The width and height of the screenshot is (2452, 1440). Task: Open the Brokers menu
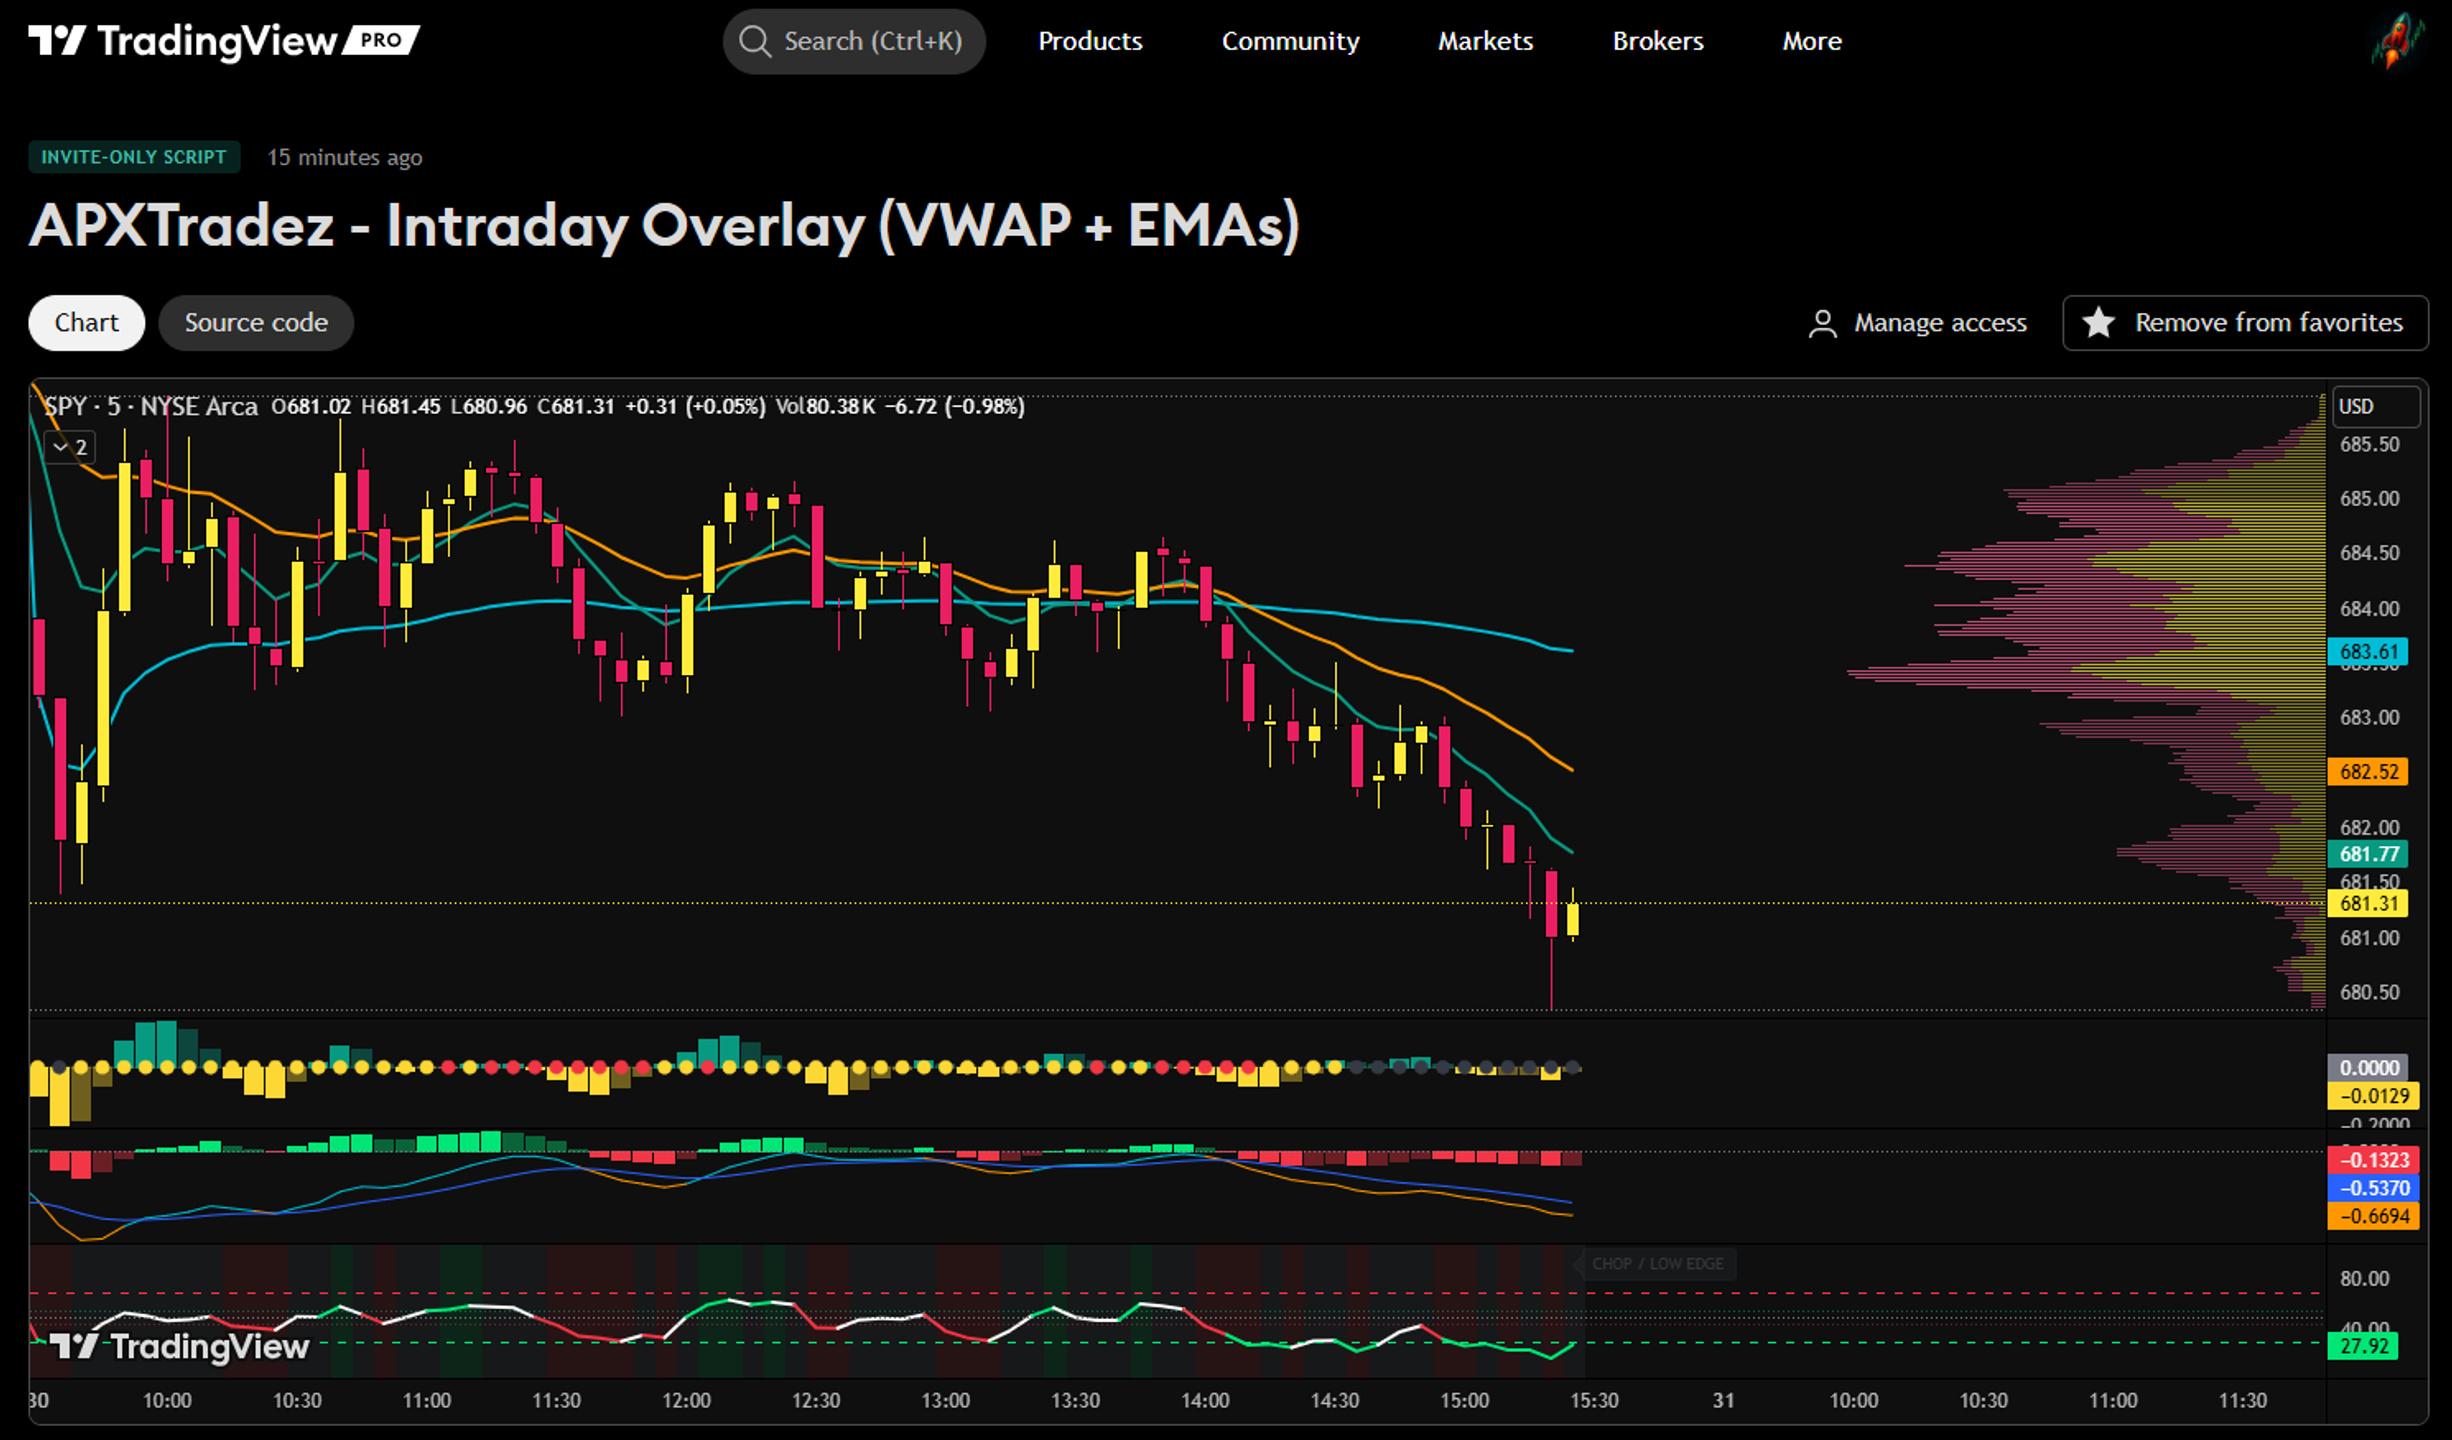[x=1658, y=41]
